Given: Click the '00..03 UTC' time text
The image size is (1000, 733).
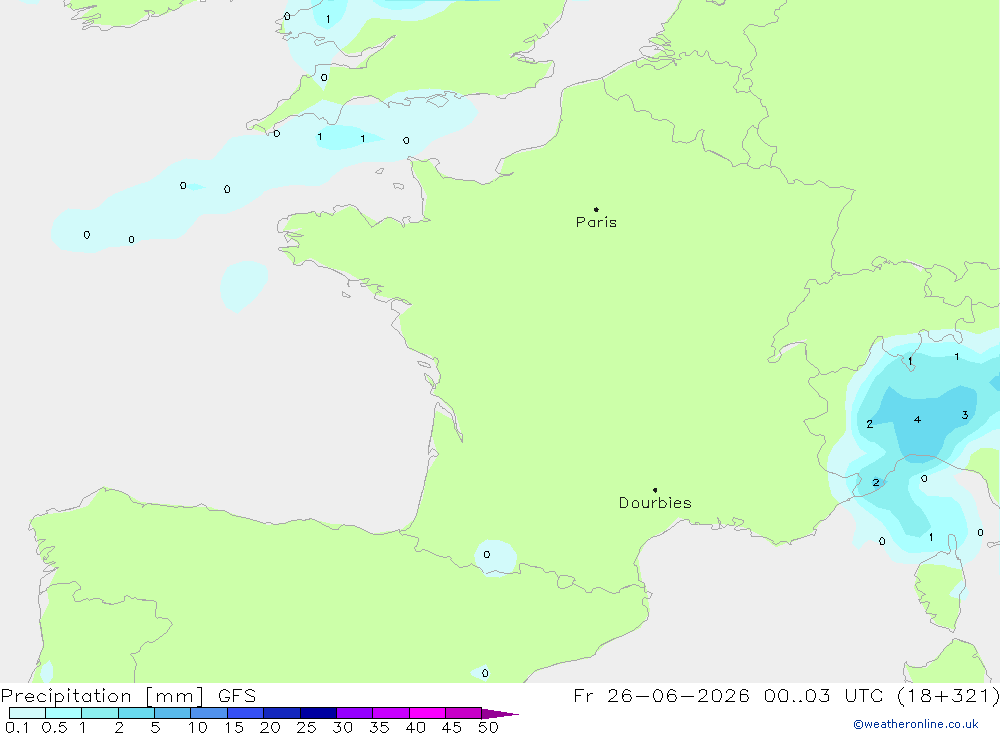Looking at the screenshot, I should click(x=822, y=695).
